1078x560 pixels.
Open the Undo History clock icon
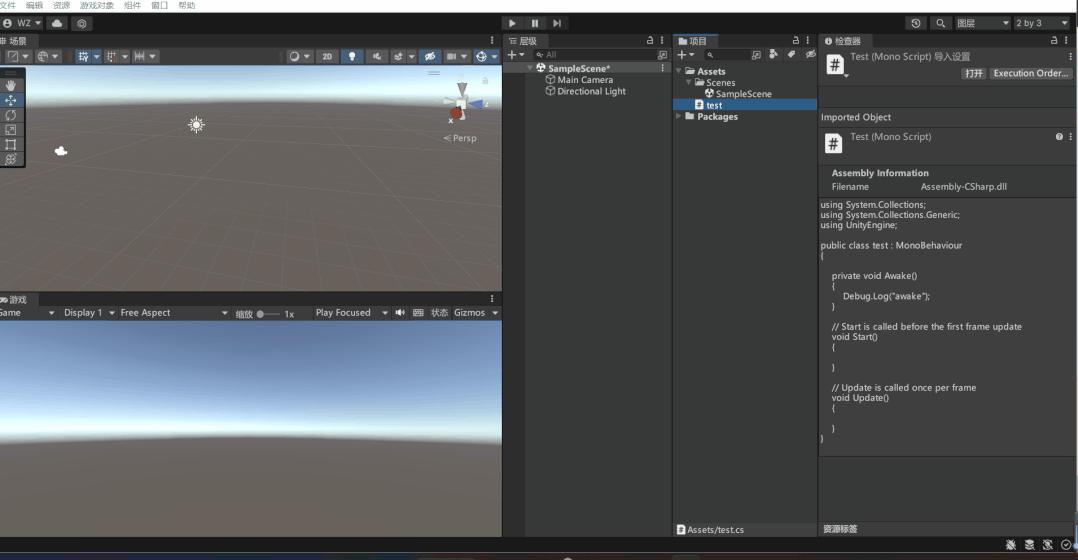916,23
